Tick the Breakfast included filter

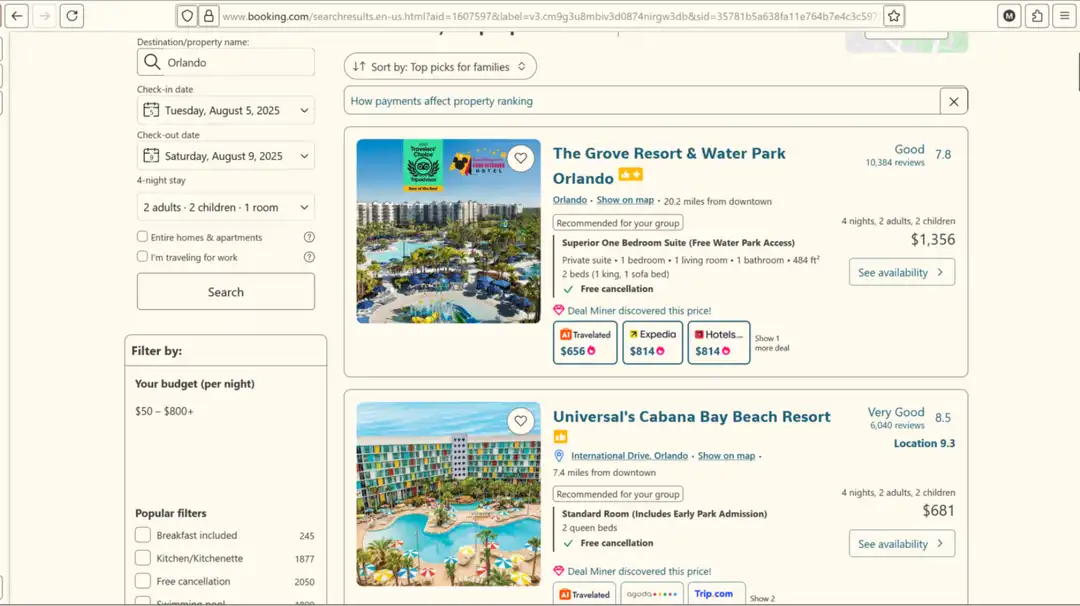coord(143,535)
